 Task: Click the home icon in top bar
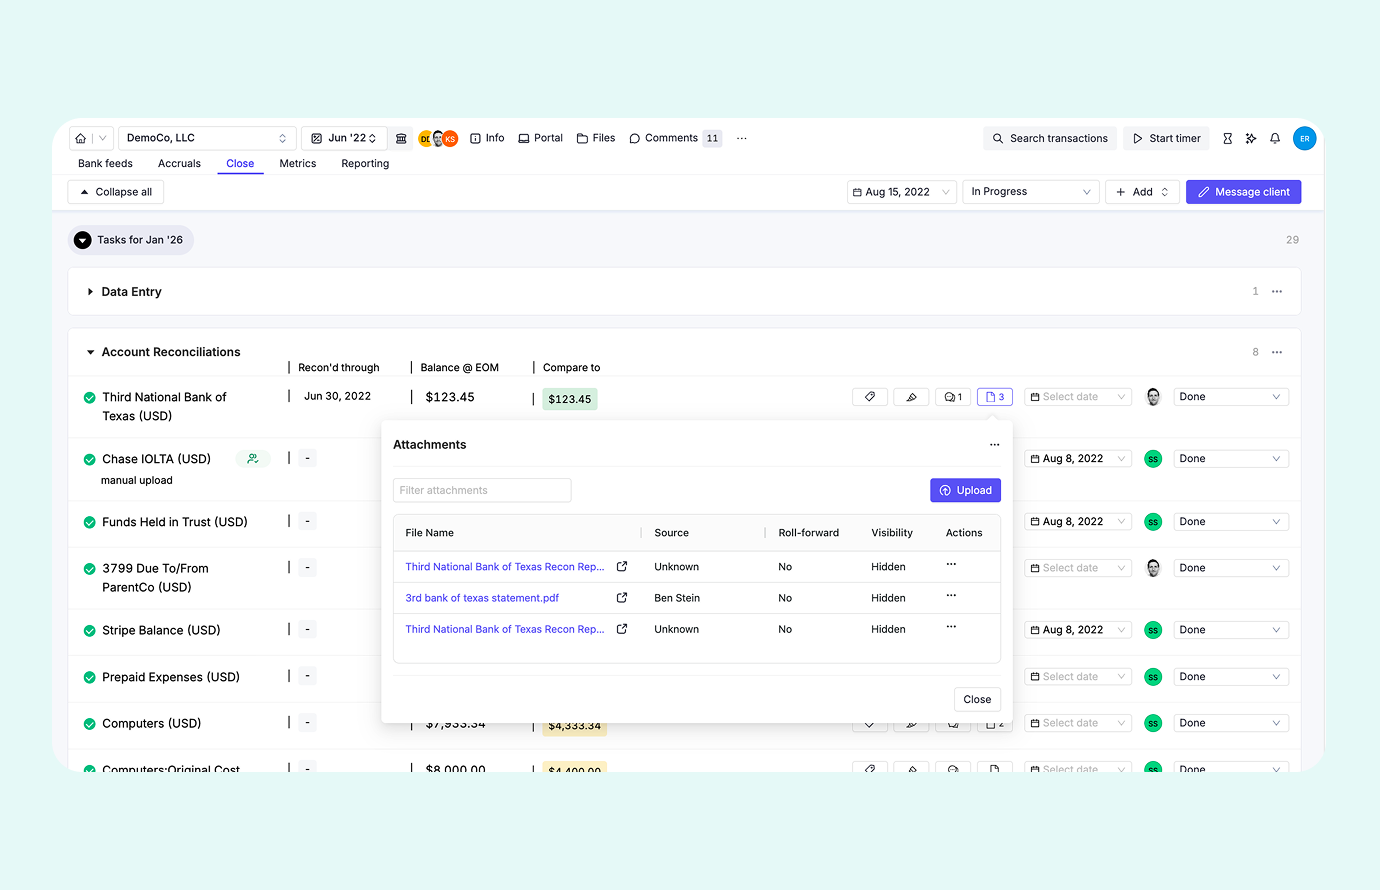pos(81,139)
